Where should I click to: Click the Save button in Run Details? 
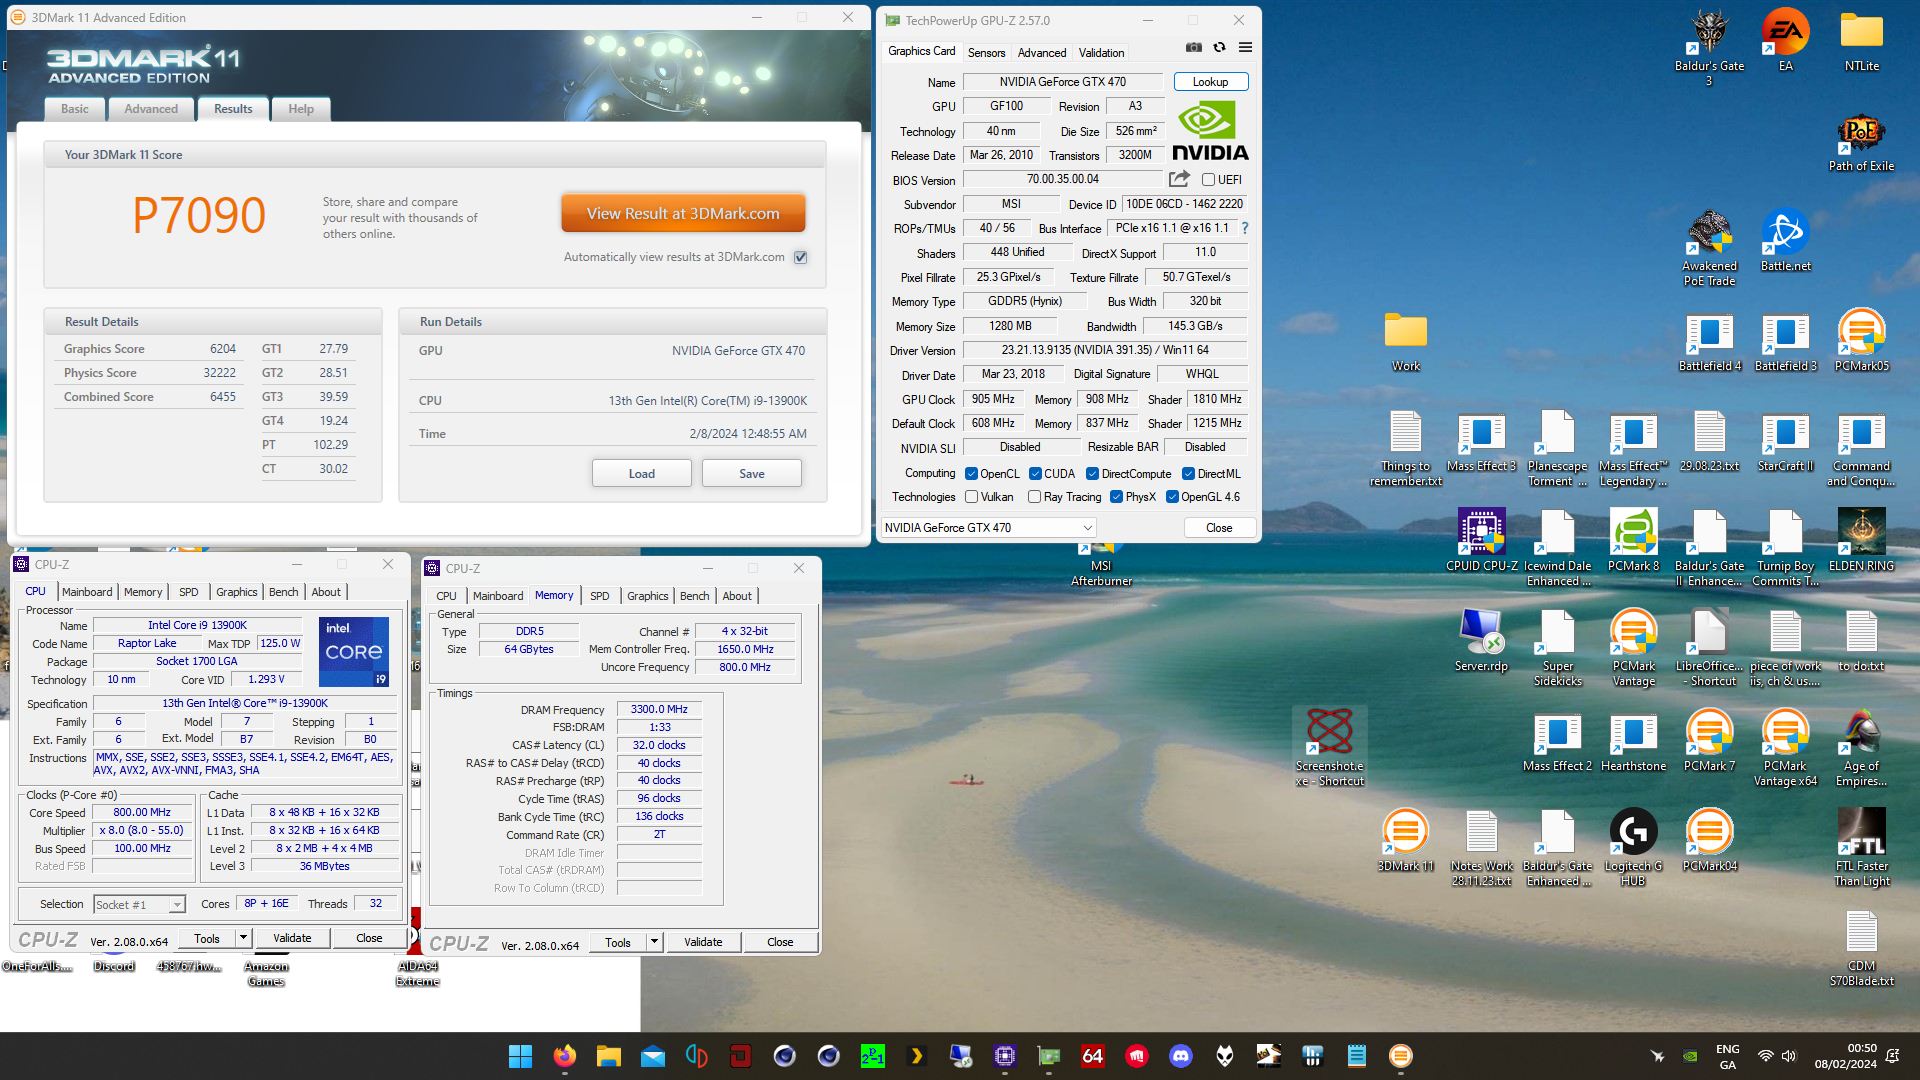(751, 474)
